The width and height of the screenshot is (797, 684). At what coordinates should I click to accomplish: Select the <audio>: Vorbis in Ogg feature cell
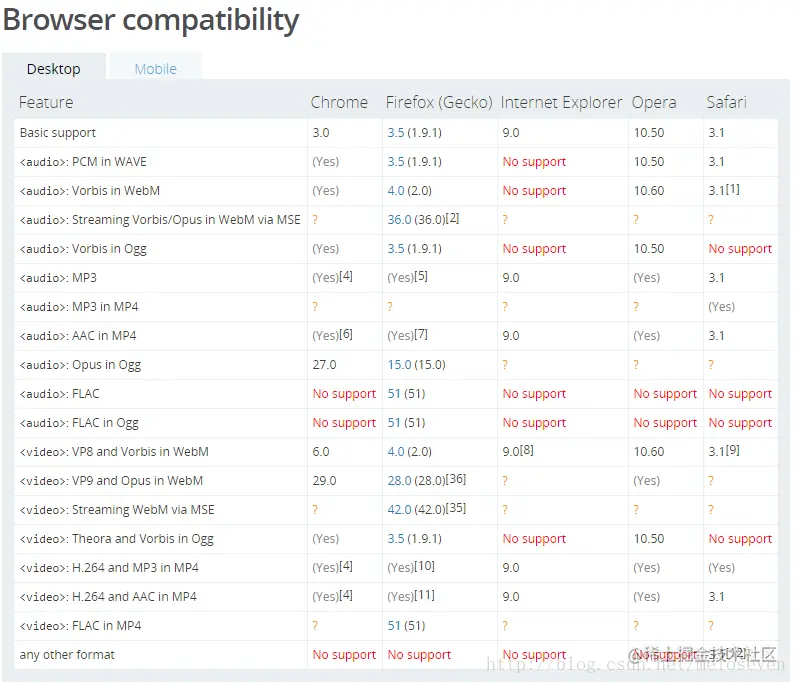coord(161,248)
